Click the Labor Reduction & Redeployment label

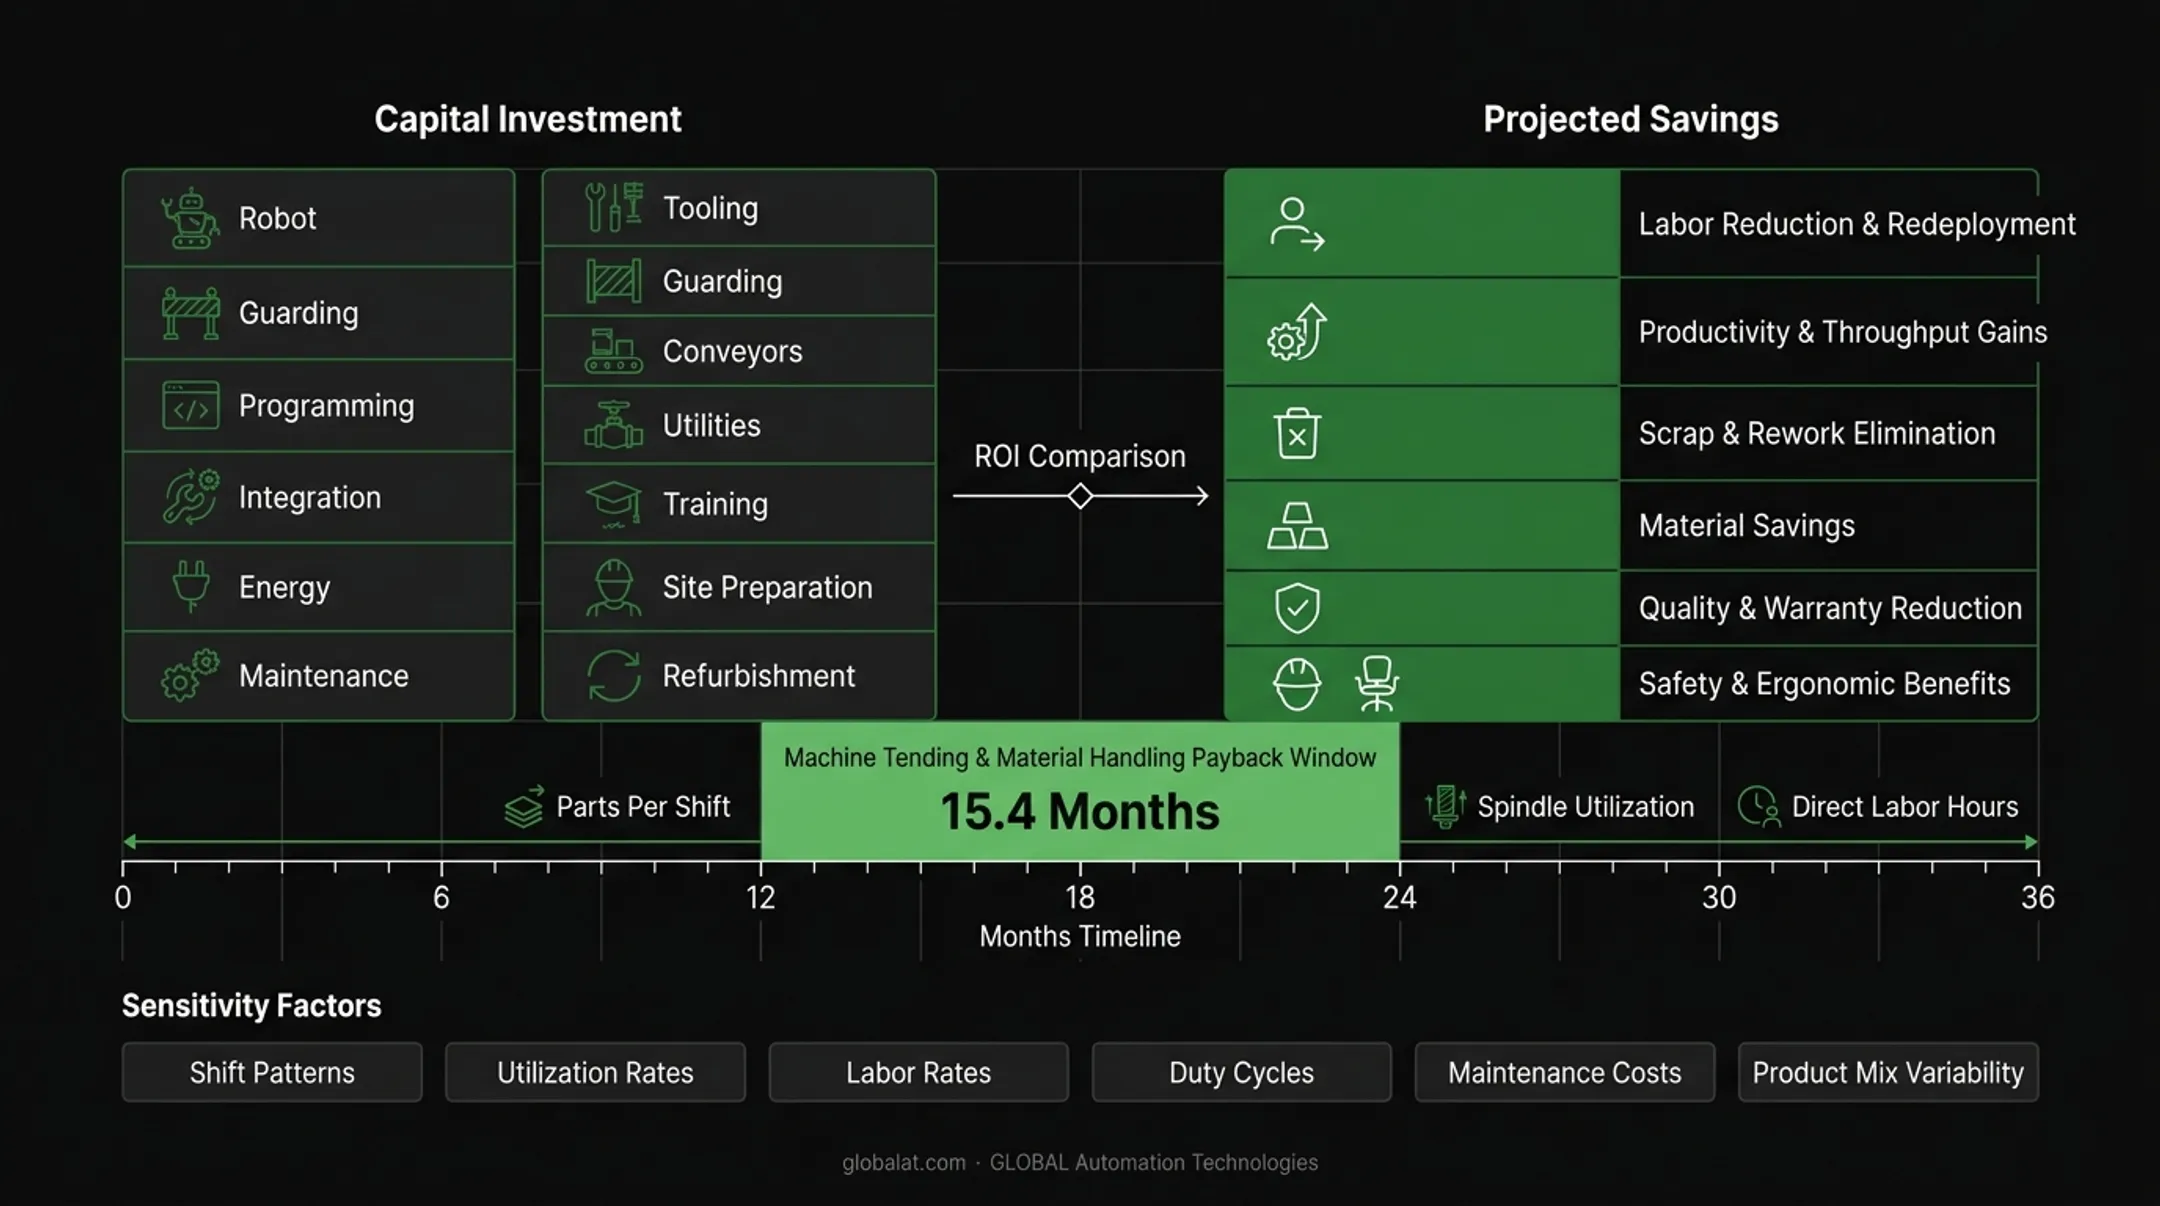1857,224
